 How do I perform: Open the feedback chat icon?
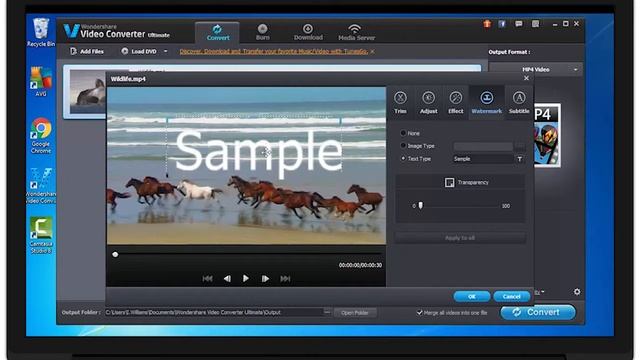(x=519, y=24)
